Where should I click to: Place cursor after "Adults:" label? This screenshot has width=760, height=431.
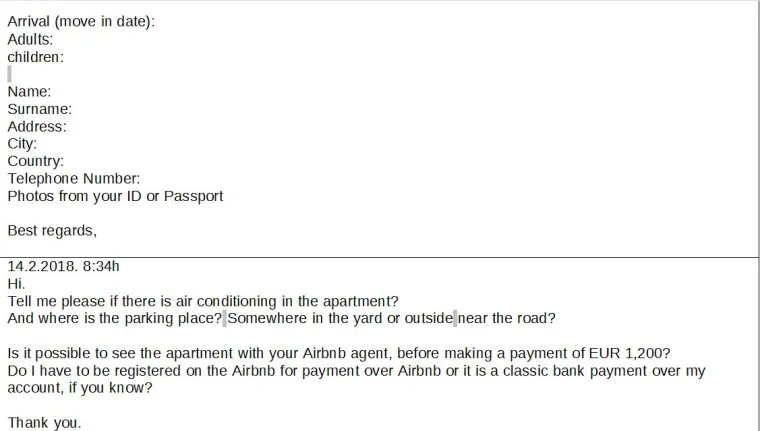point(55,40)
